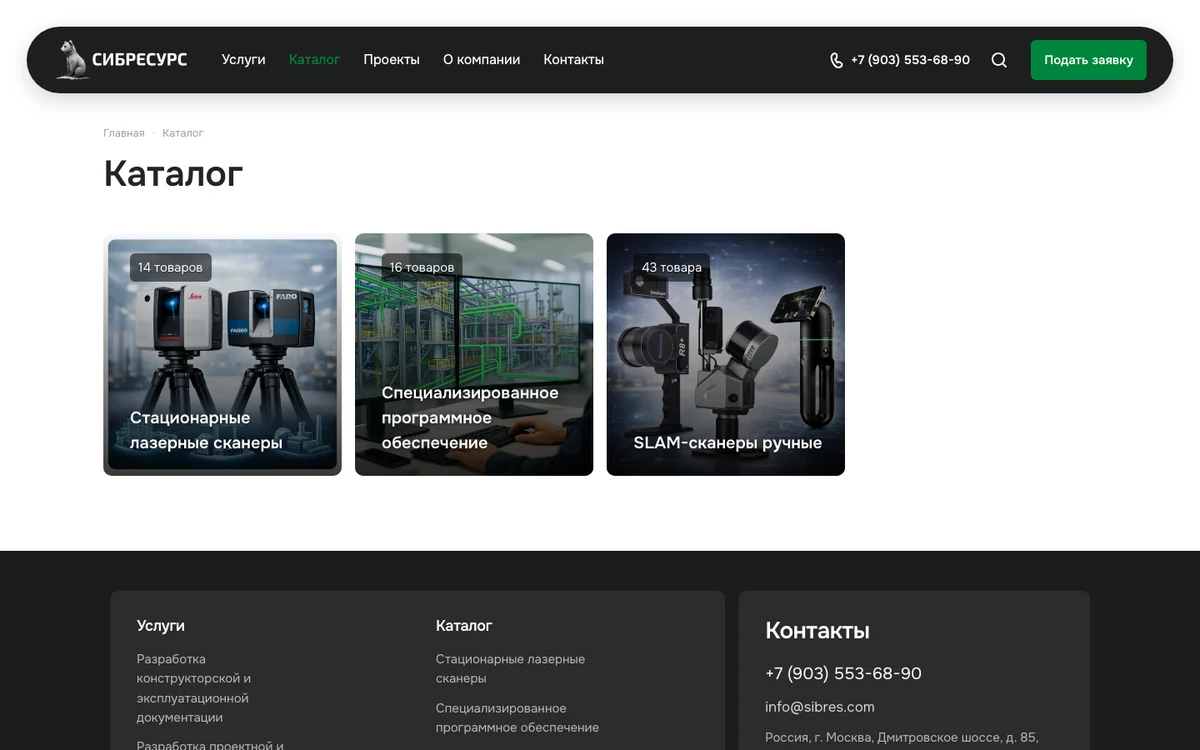The image size is (1200, 750).
Task: Open the Услуги menu item
Action: [243, 60]
